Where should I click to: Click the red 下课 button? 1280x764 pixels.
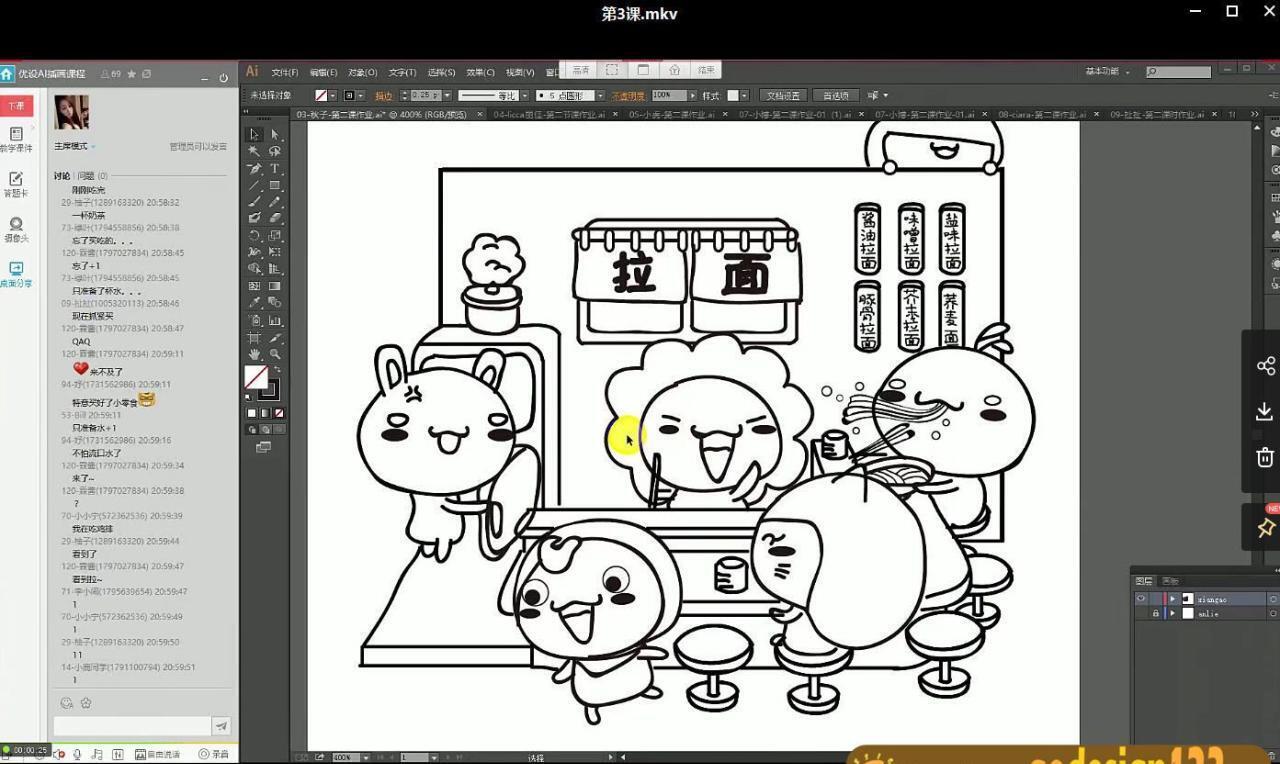point(17,106)
